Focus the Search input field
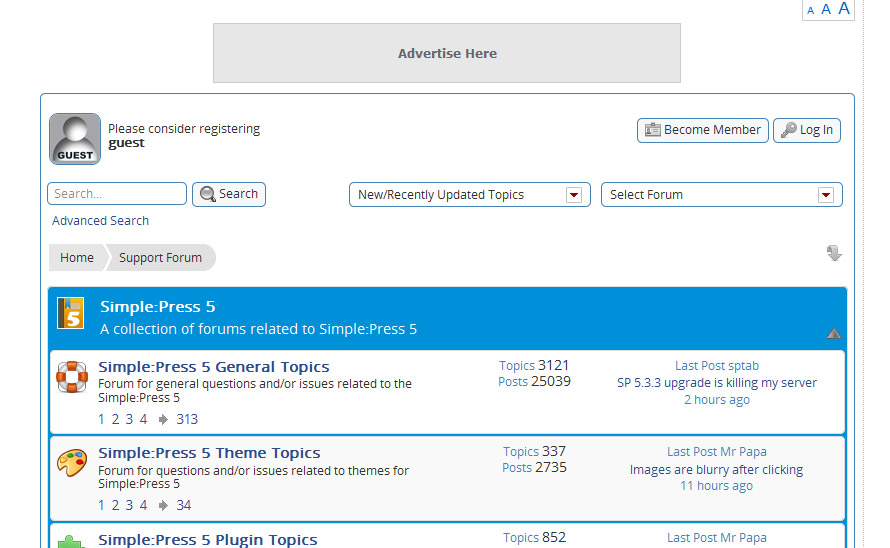 point(117,194)
